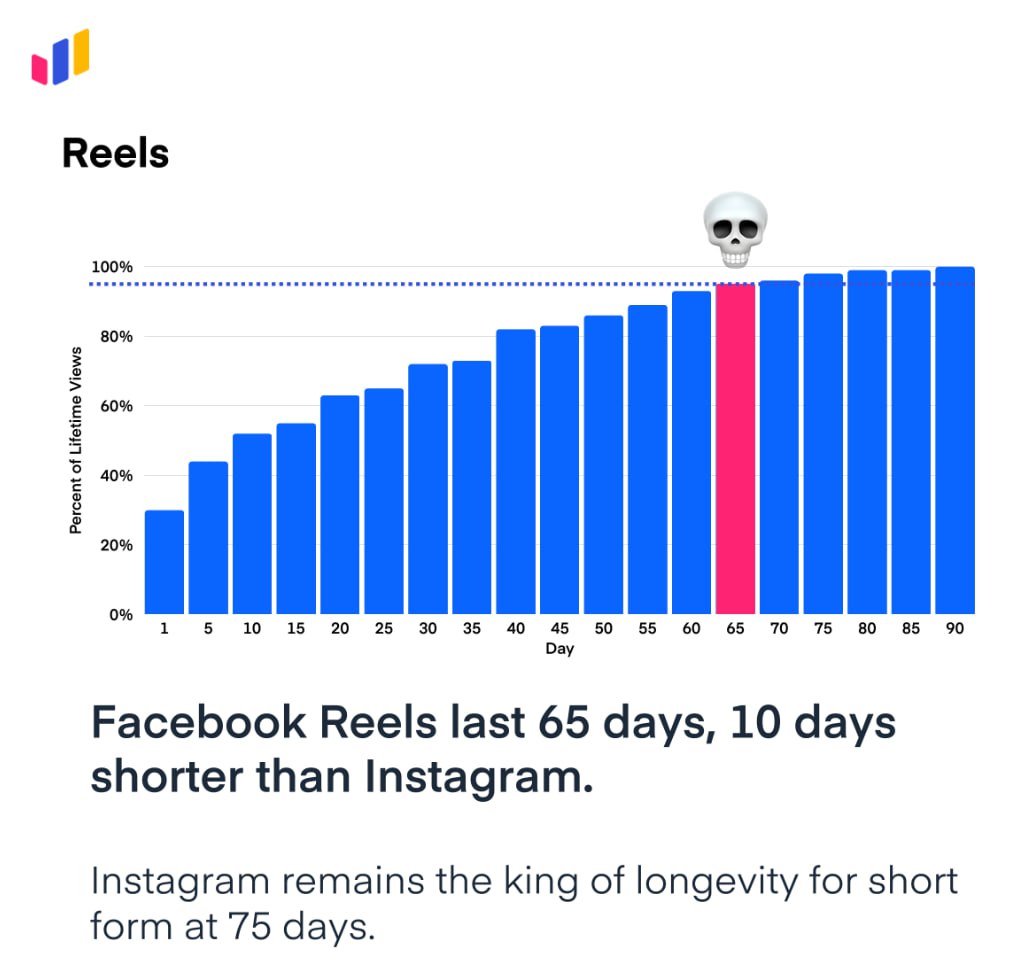The height and width of the screenshot is (980, 1036).
Task: Click the dotted 95% threshold line
Action: 400,284
